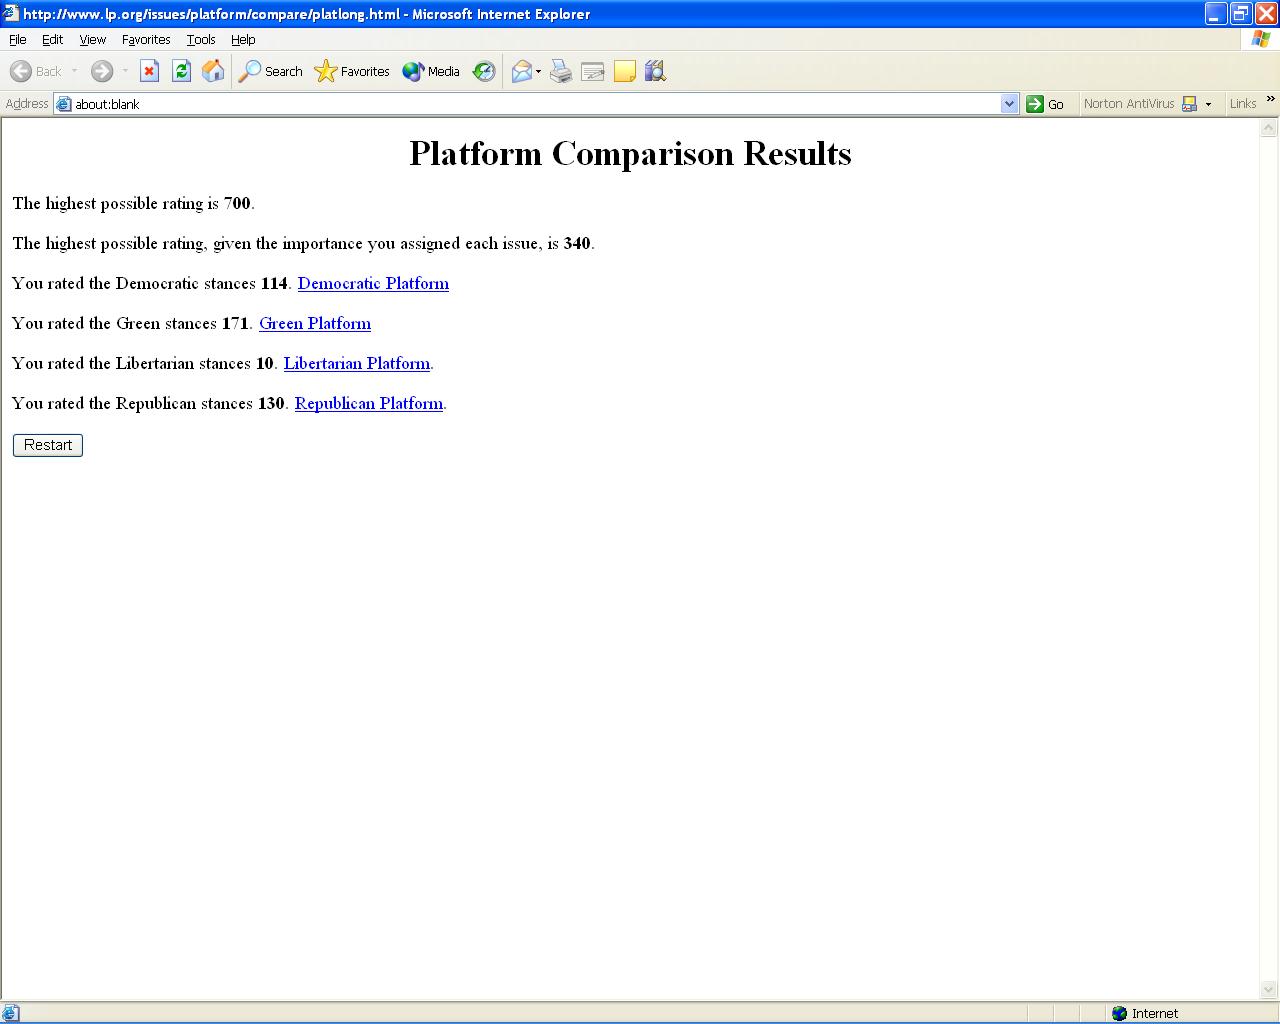The image size is (1280, 1024).
Task: Click the Internet zone status indicator
Action: (x=1144, y=1013)
